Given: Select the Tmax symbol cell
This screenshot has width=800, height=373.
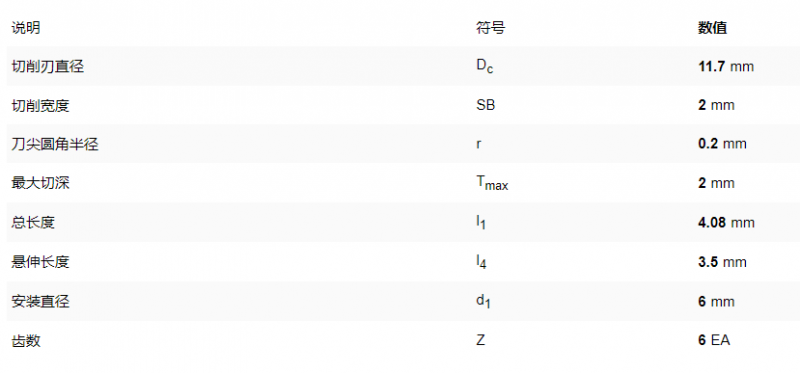Looking at the screenshot, I should tap(492, 184).
